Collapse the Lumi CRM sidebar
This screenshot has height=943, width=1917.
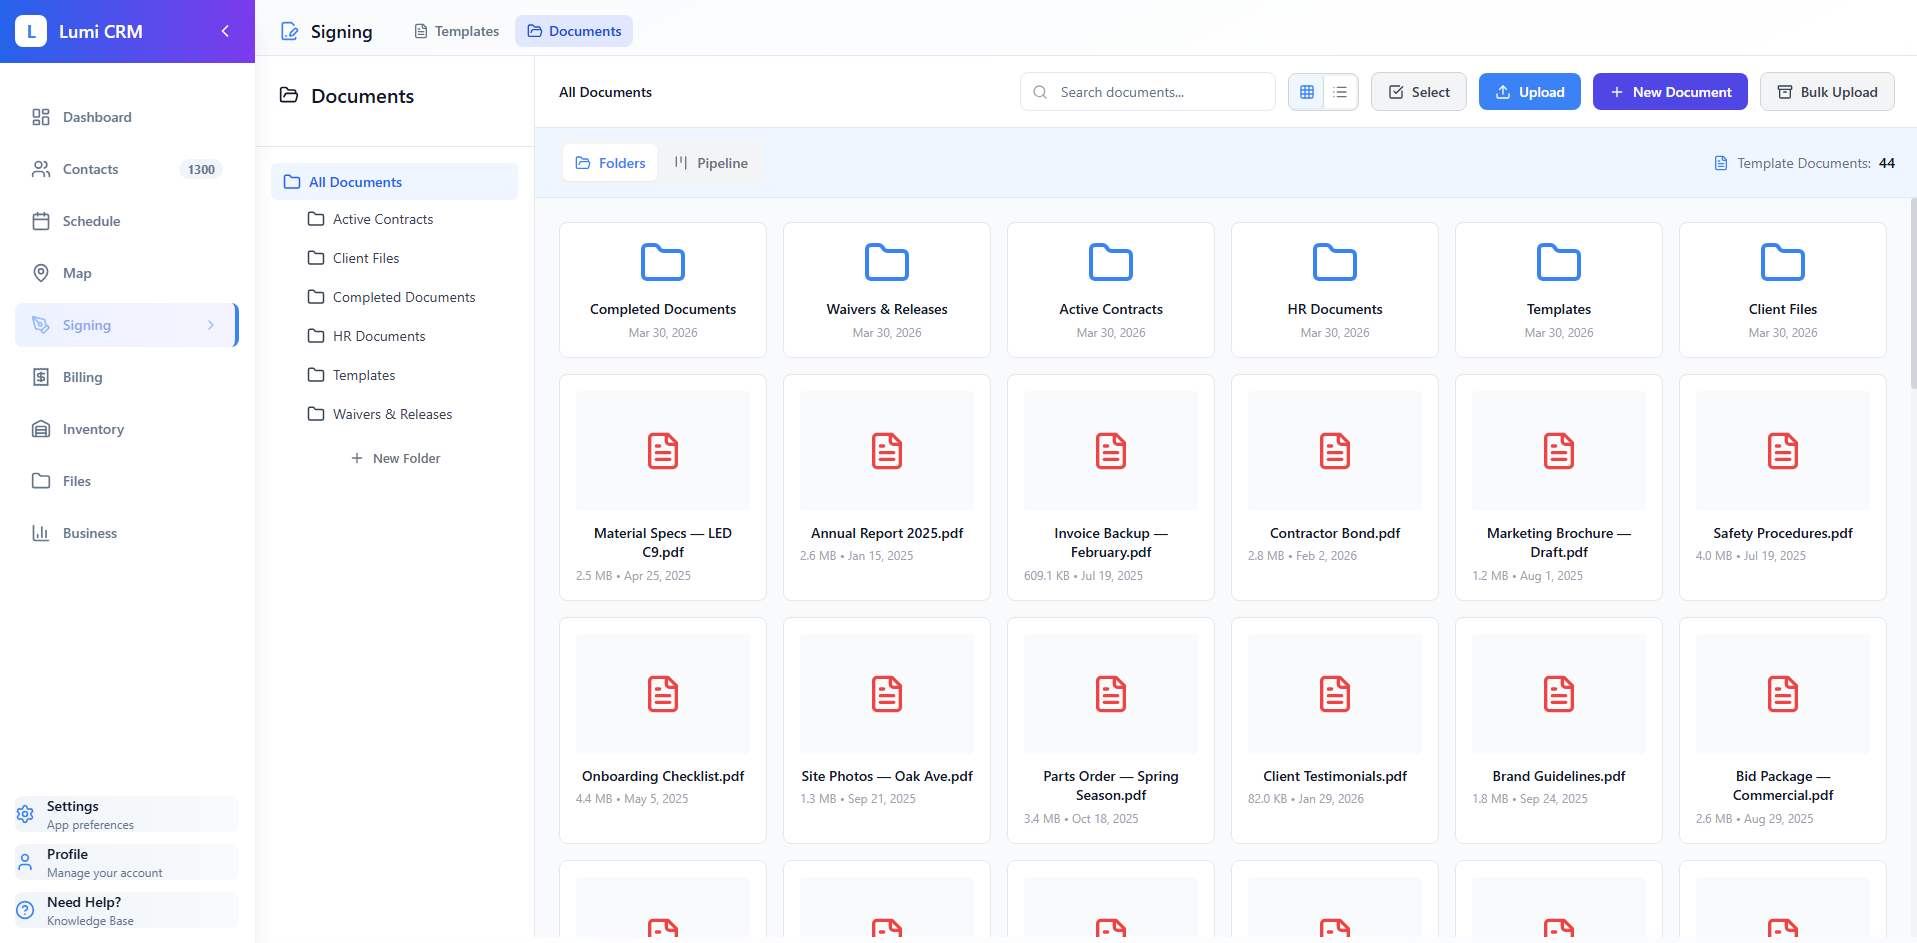point(225,31)
